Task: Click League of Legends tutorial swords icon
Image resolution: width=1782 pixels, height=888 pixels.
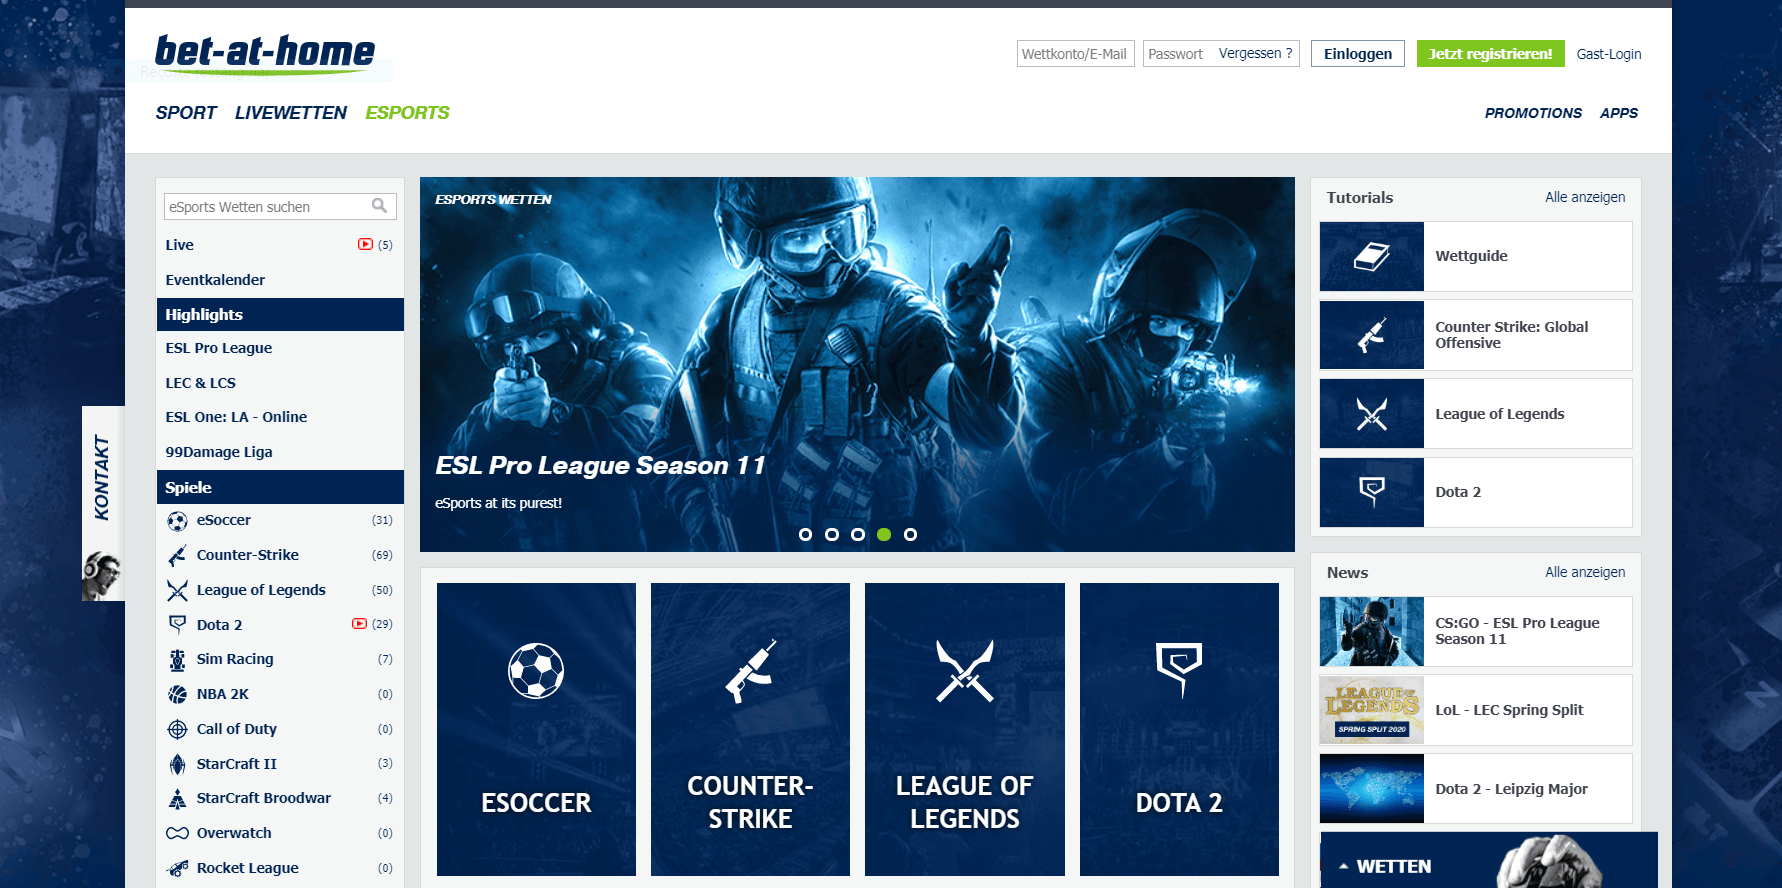Action: (1372, 414)
